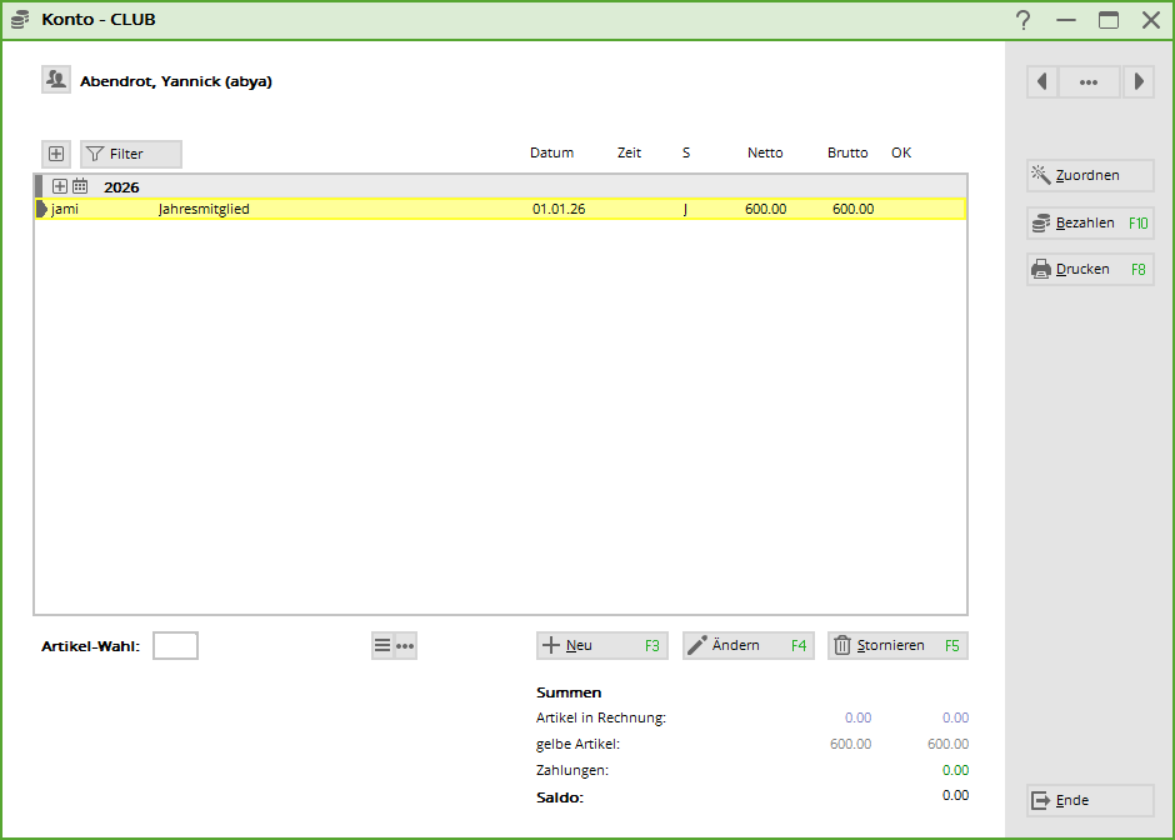The width and height of the screenshot is (1175, 840).
Task: Click the date 01.01.26 in the row
Action: tap(558, 209)
